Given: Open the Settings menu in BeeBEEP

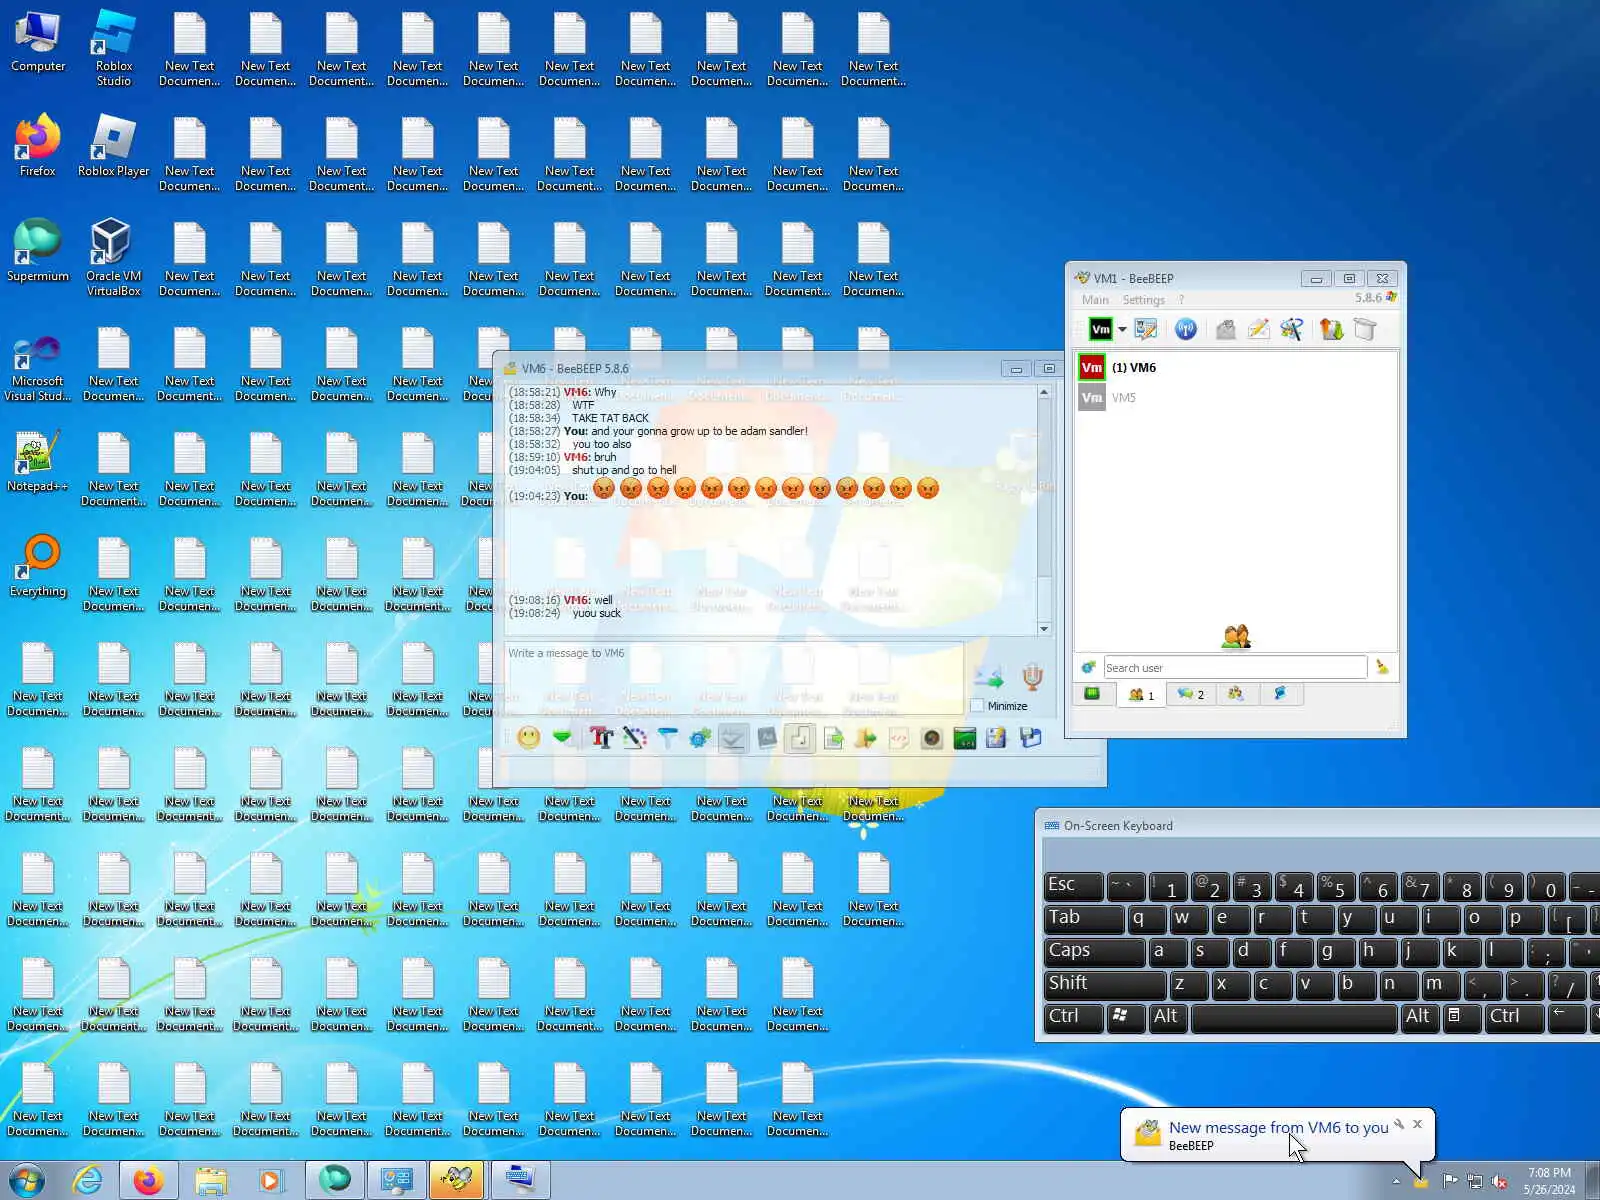Looking at the screenshot, I should (x=1144, y=300).
